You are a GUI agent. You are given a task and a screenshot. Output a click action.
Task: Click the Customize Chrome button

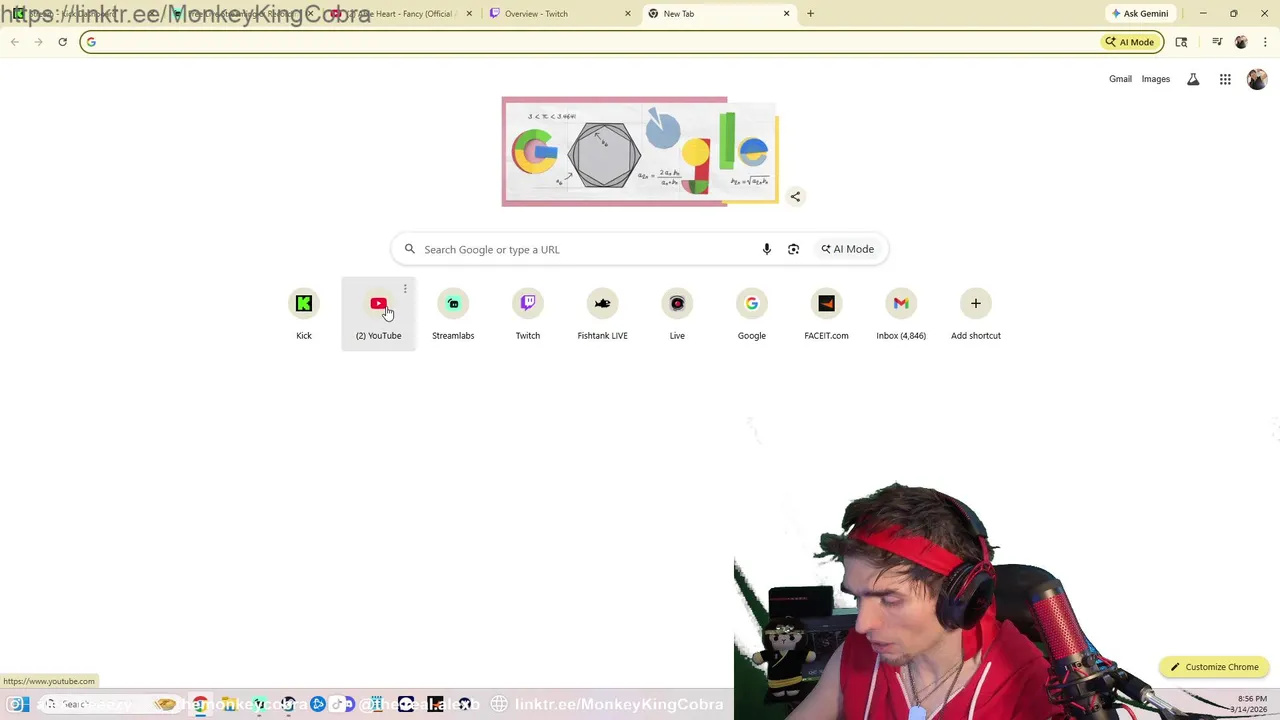pyautogui.click(x=1215, y=667)
